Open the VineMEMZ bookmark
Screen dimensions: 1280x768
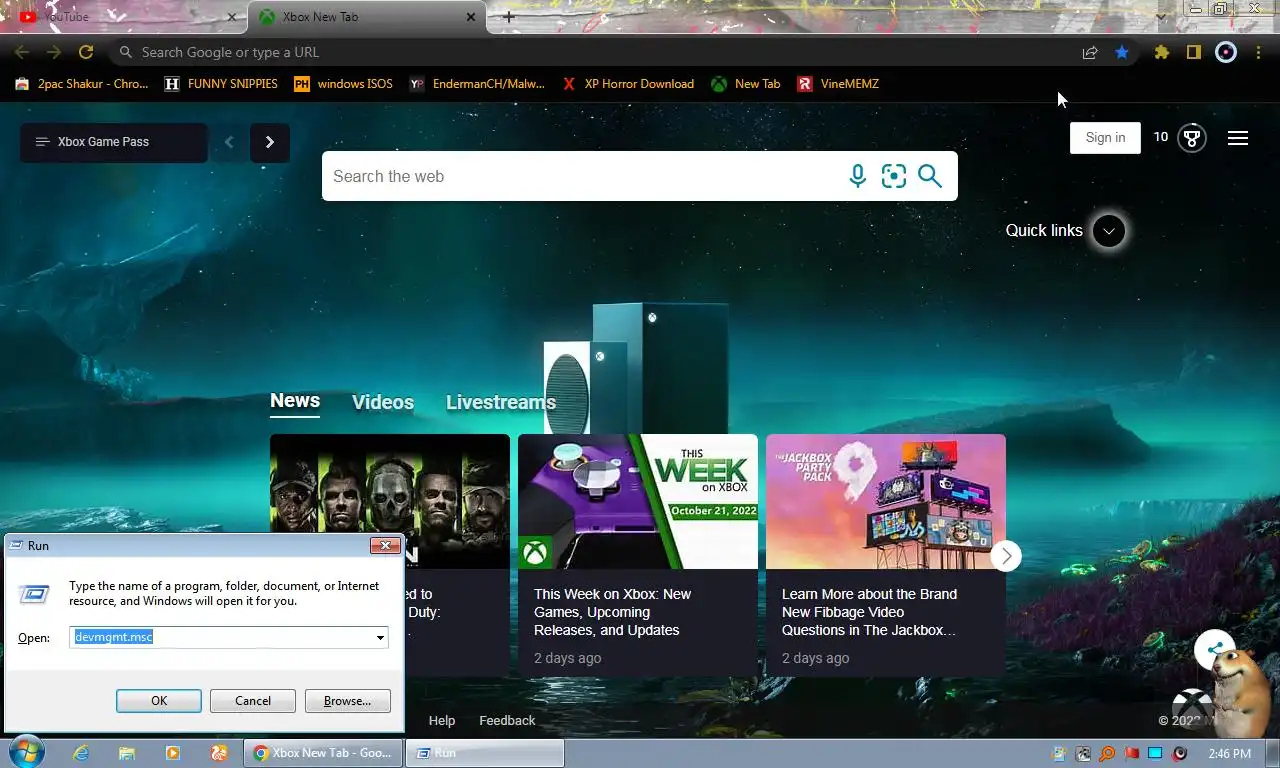pos(838,84)
